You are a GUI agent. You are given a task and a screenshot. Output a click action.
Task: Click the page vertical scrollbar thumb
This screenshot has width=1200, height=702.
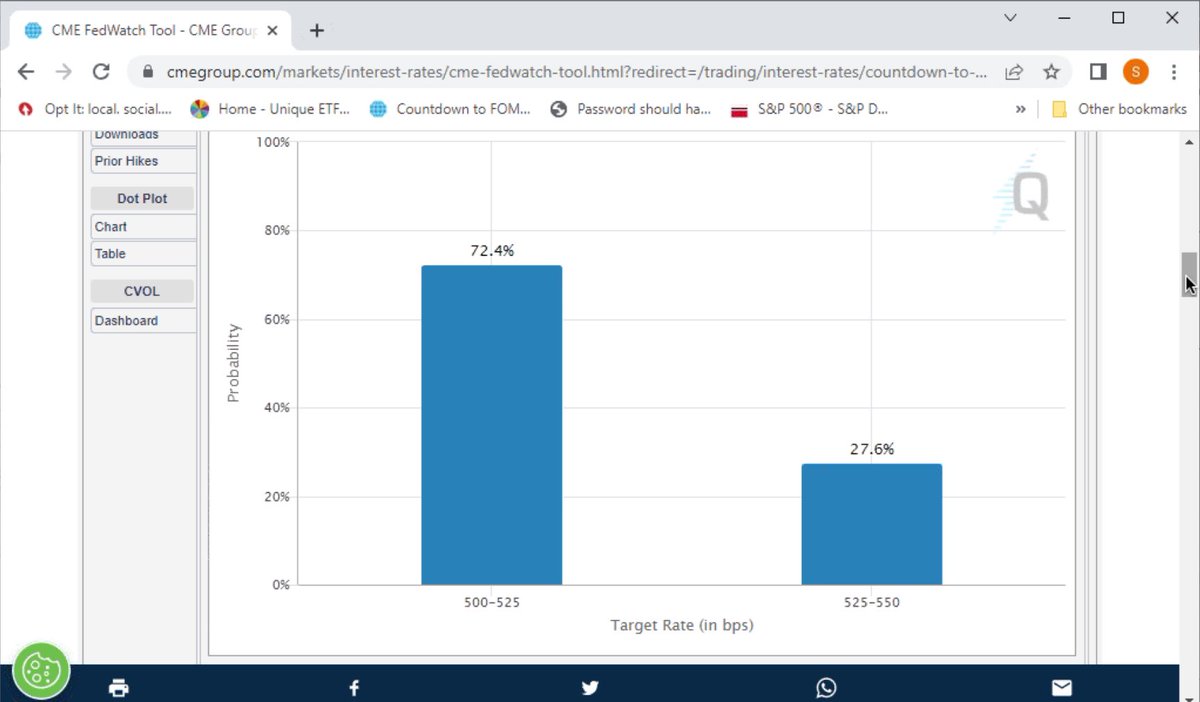click(1189, 274)
